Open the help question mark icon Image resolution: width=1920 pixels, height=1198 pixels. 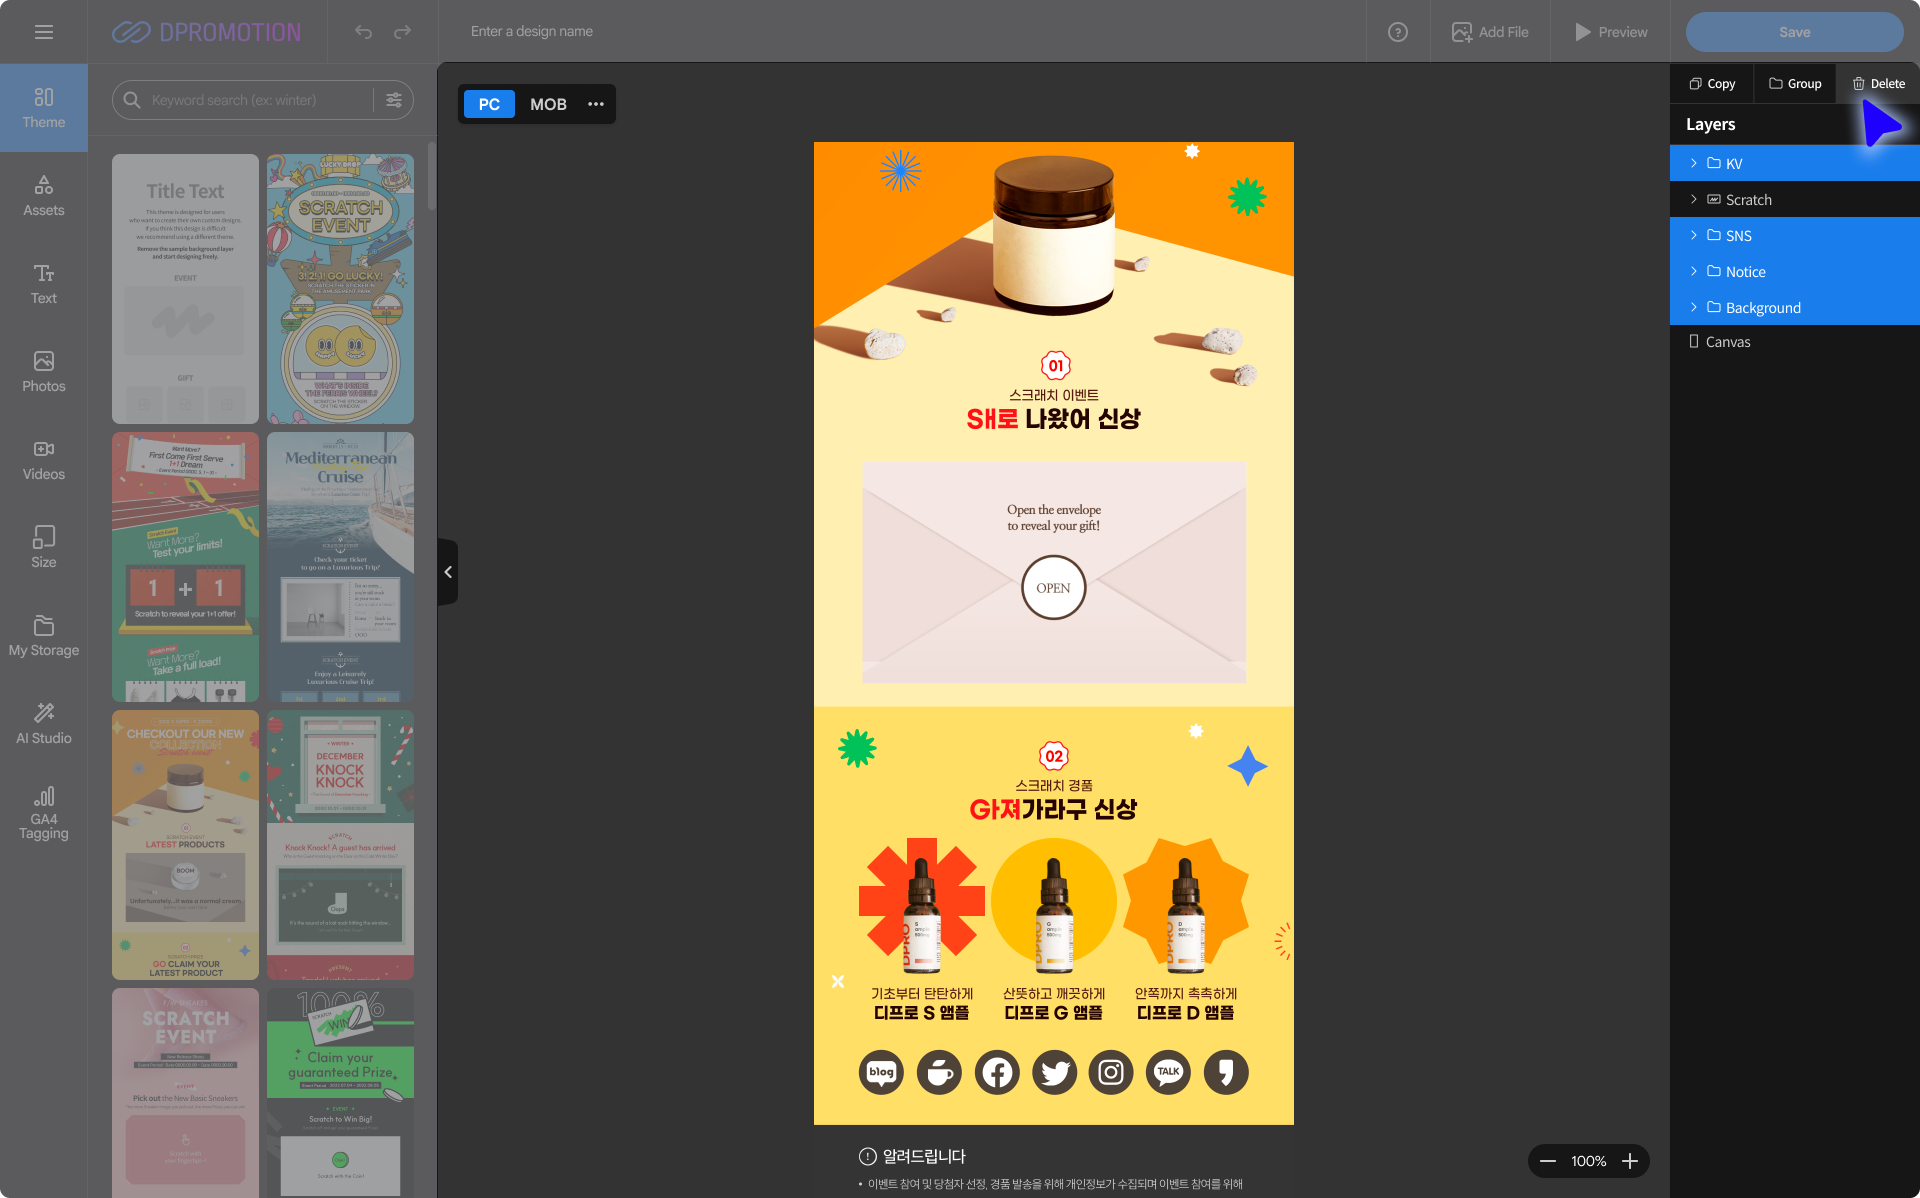point(1397,32)
